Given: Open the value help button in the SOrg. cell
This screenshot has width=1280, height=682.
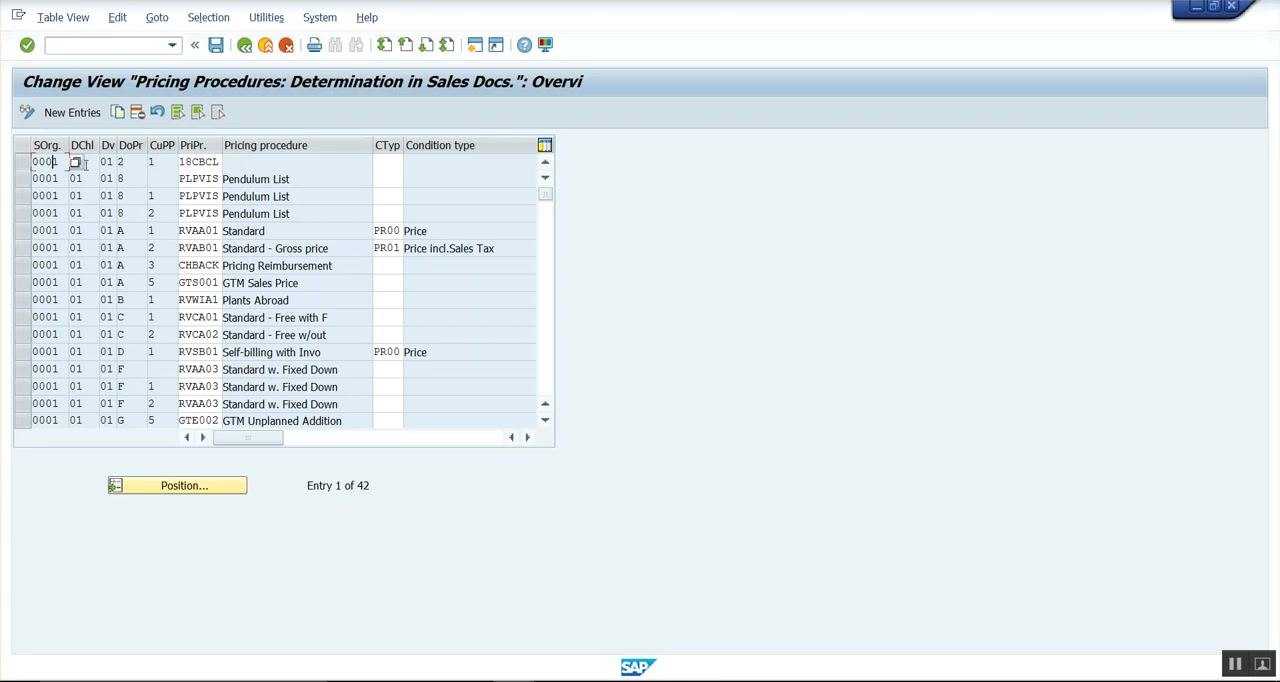Looking at the screenshot, I should [x=76, y=162].
